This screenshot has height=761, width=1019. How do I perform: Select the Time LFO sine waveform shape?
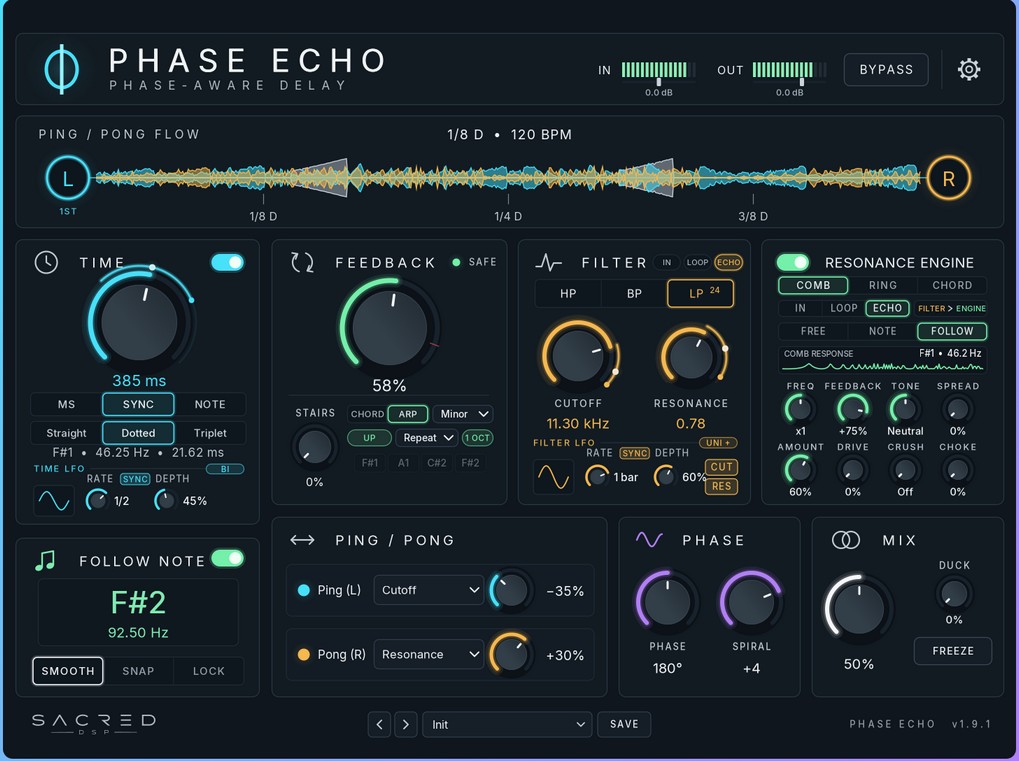54,500
